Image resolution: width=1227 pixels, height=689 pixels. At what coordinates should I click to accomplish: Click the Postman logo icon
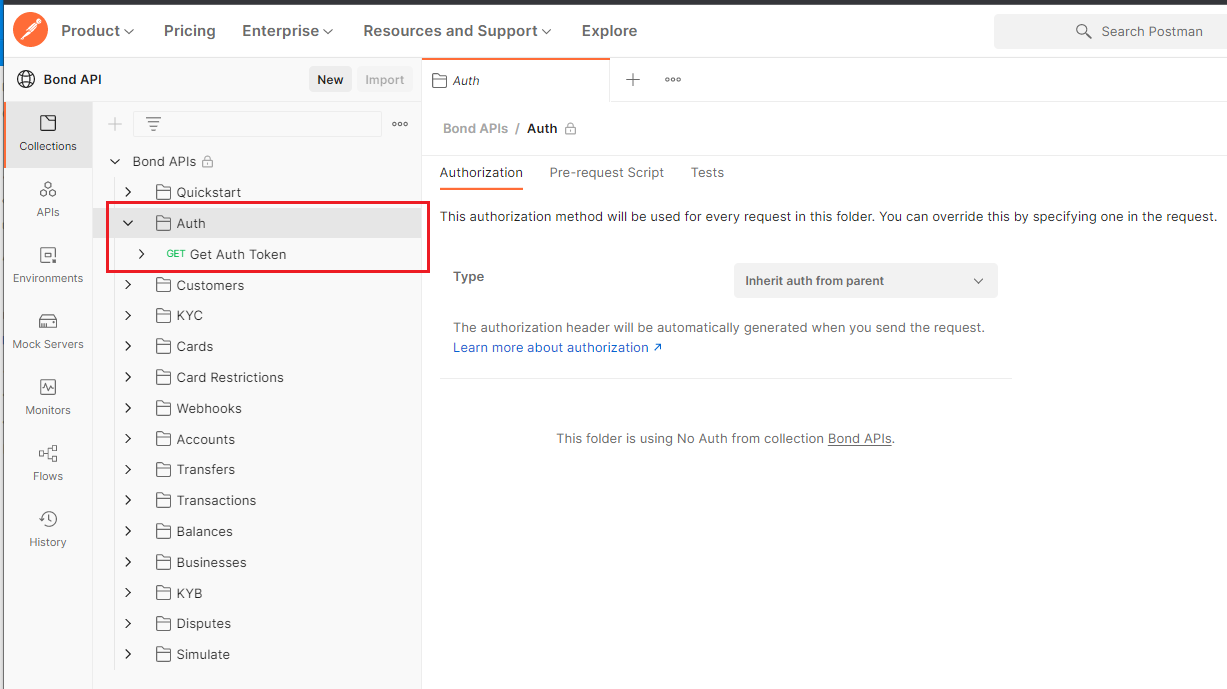coord(30,30)
